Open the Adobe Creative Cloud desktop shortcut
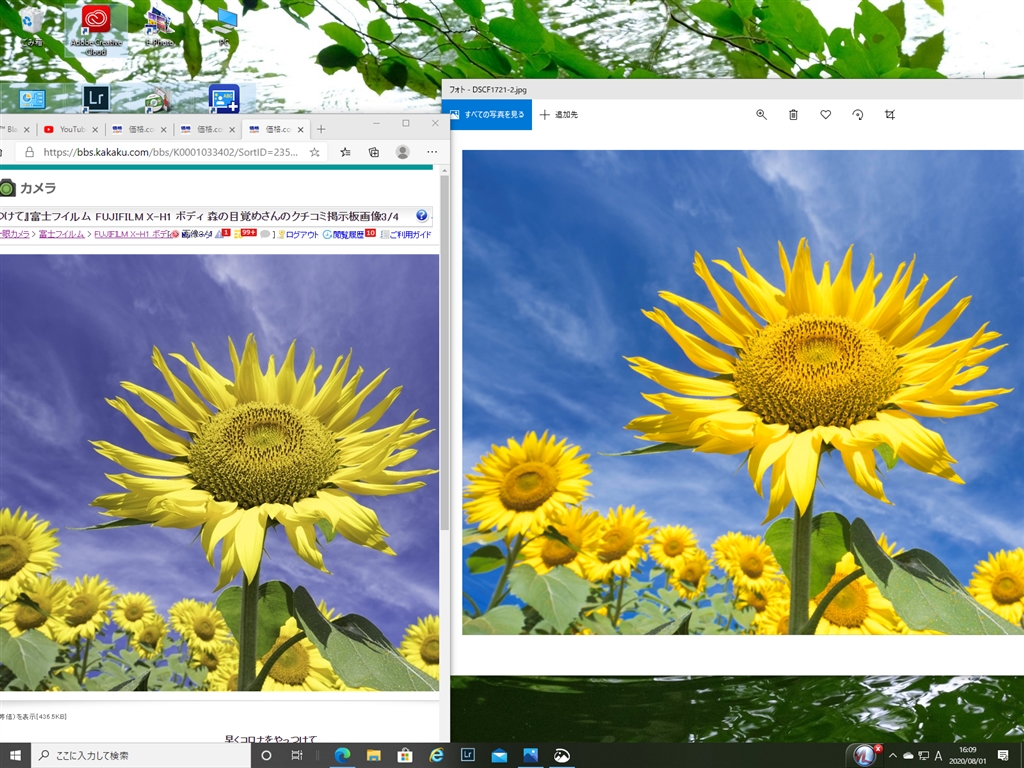1024x768 pixels. pyautogui.click(x=96, y=31)
